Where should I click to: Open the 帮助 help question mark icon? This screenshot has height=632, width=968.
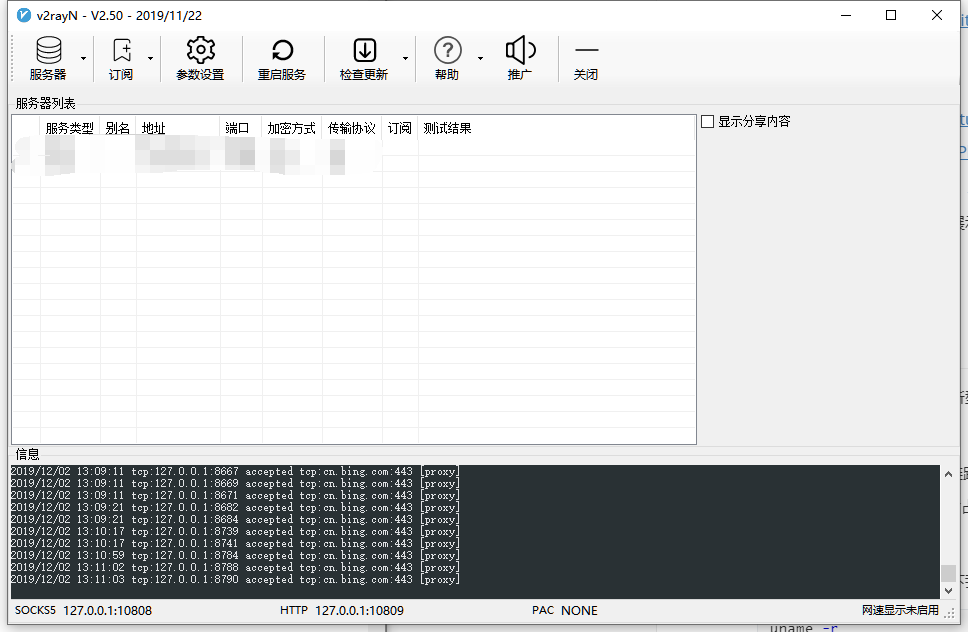[x=447, y=51]
